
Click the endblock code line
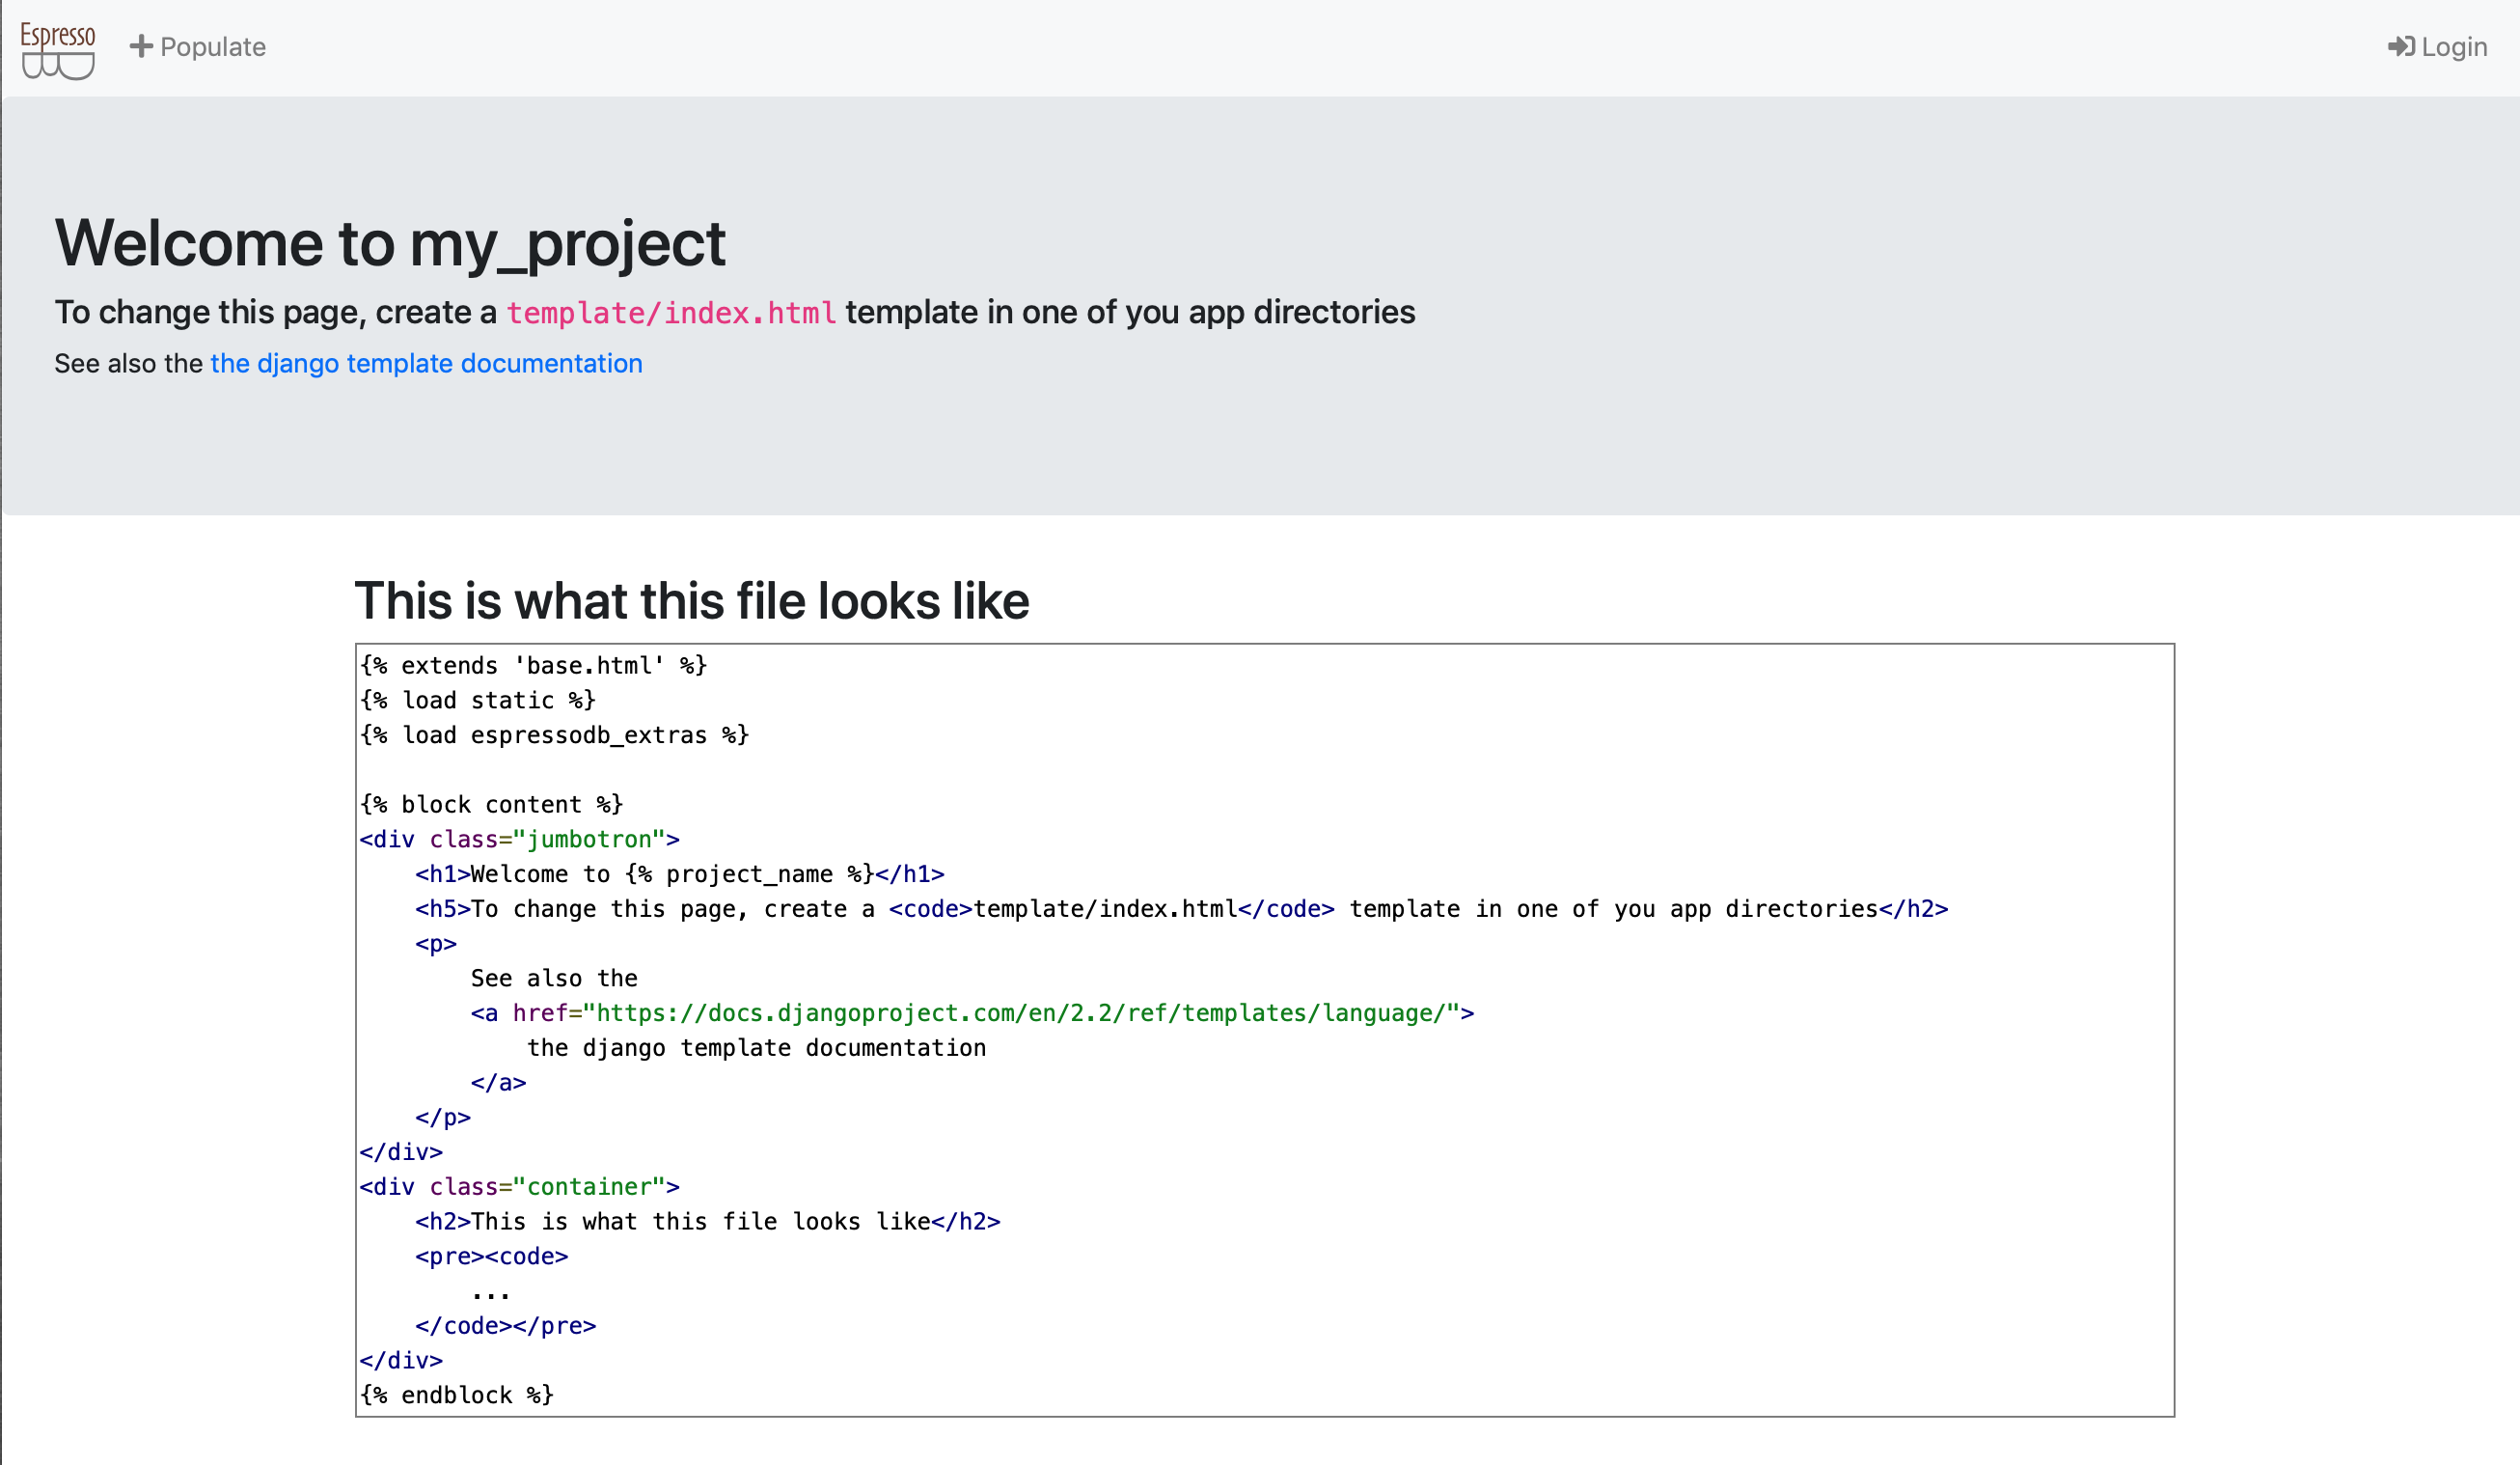tap(457, 1396)
